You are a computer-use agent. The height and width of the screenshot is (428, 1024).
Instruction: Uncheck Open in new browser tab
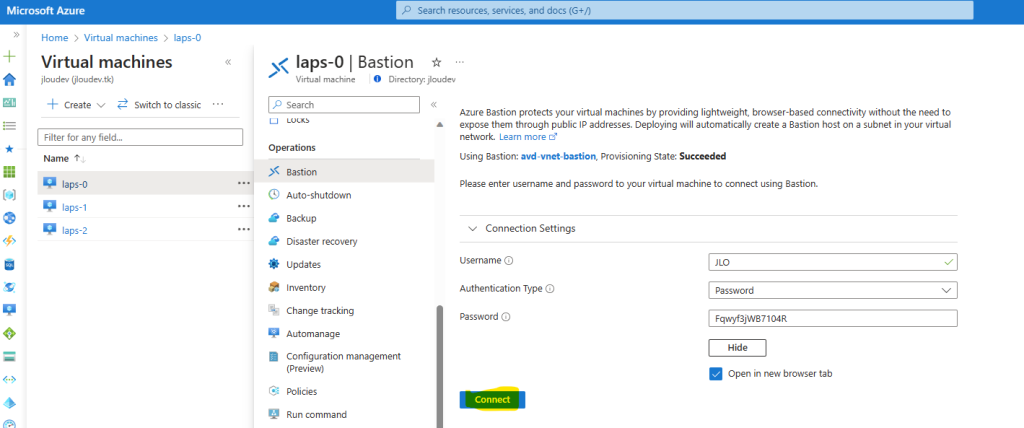pyautogui.click(x=716, y=374)
